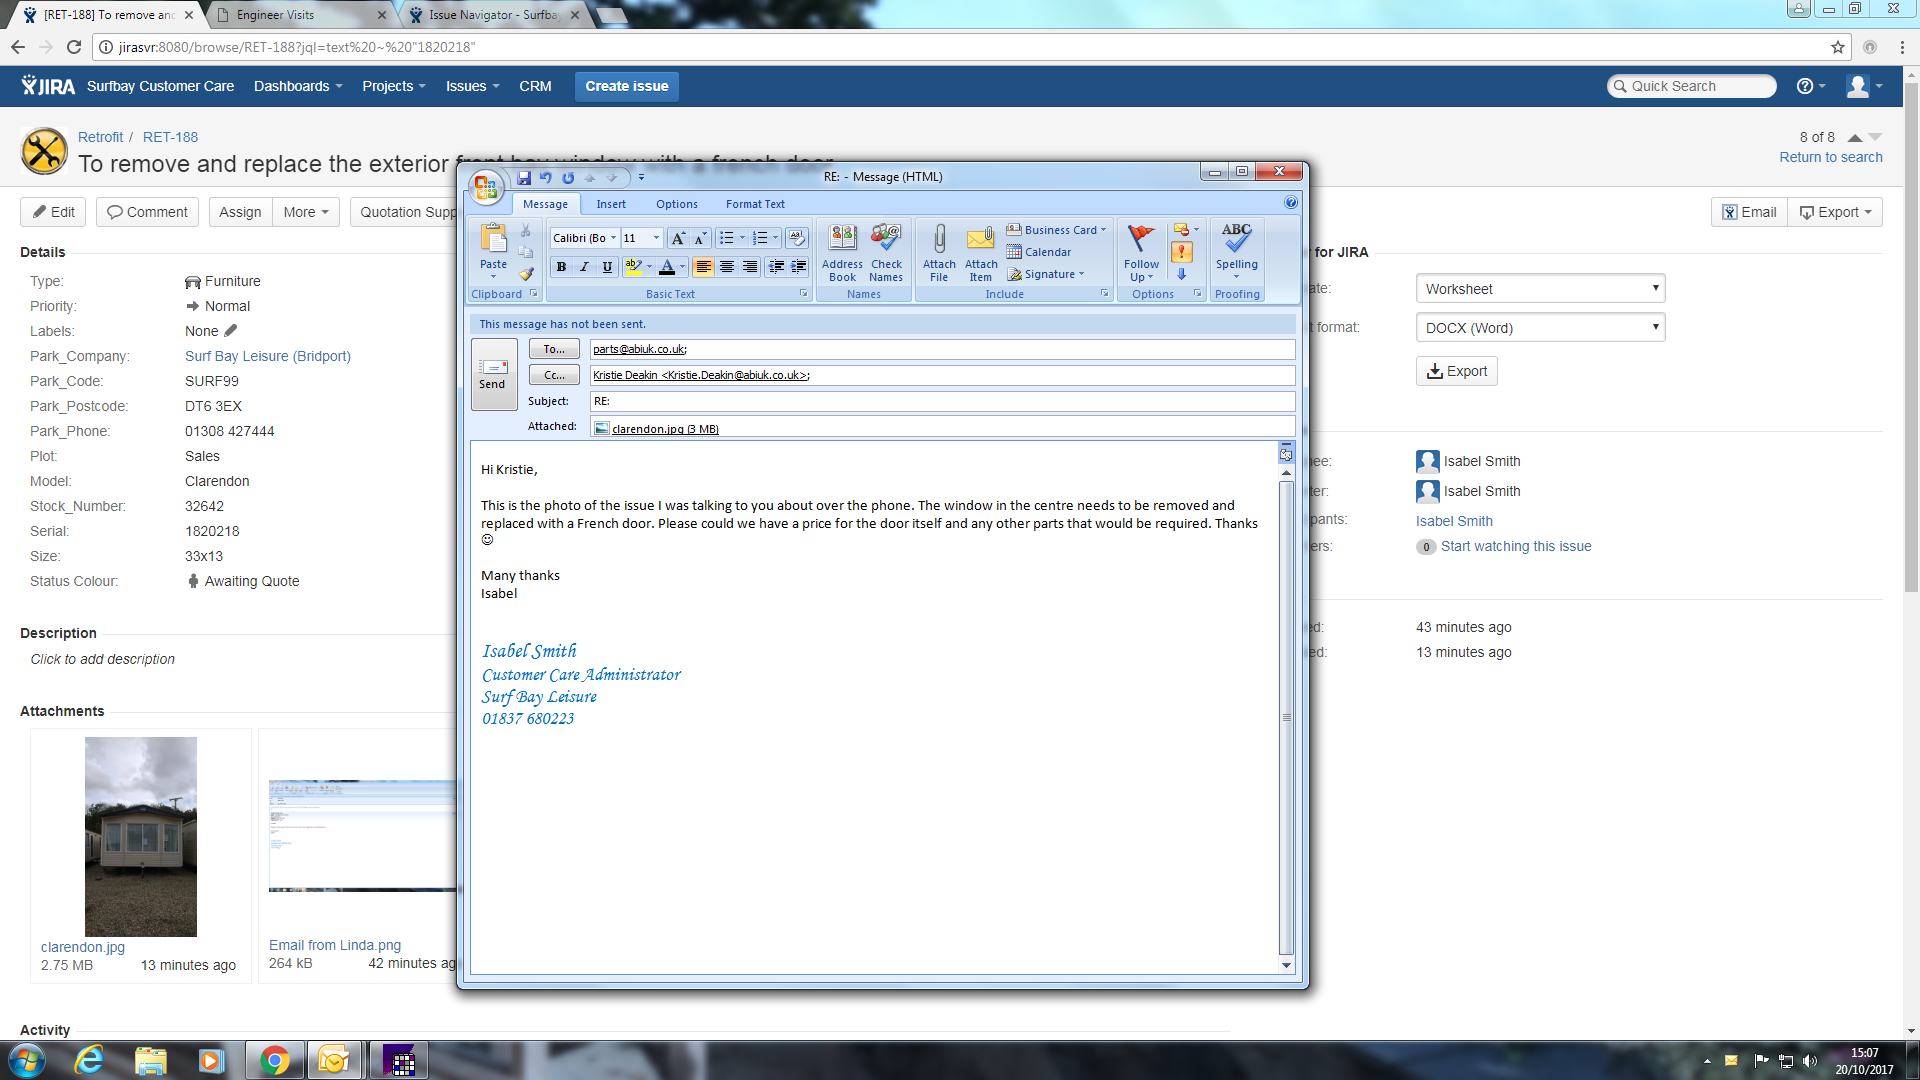
Task: Click the font color A swatch
Action: click(x=667, y=267)
